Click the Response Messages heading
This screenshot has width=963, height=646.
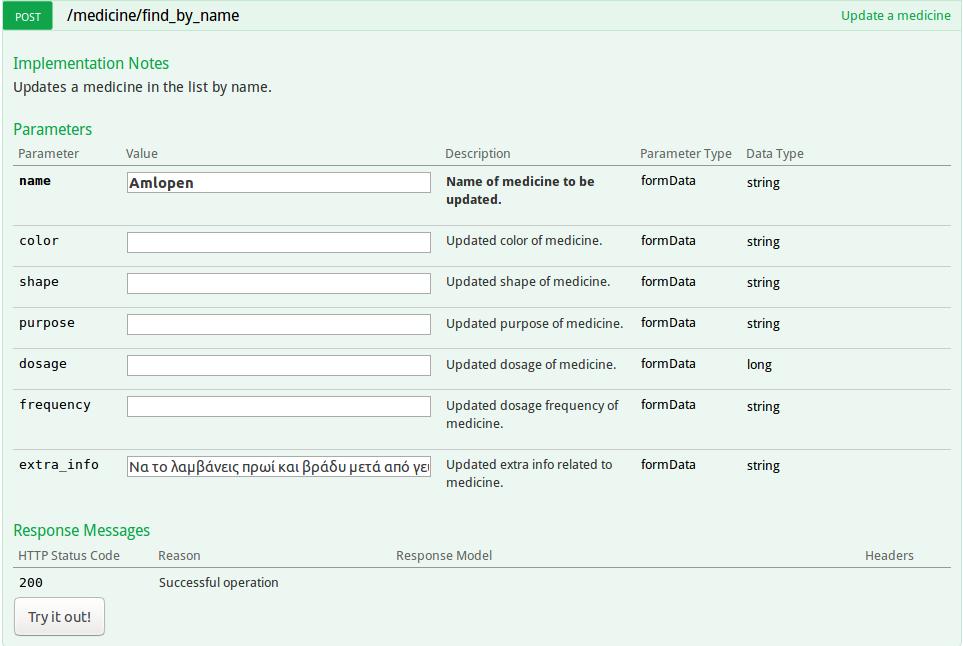click(x=82, y=530)
